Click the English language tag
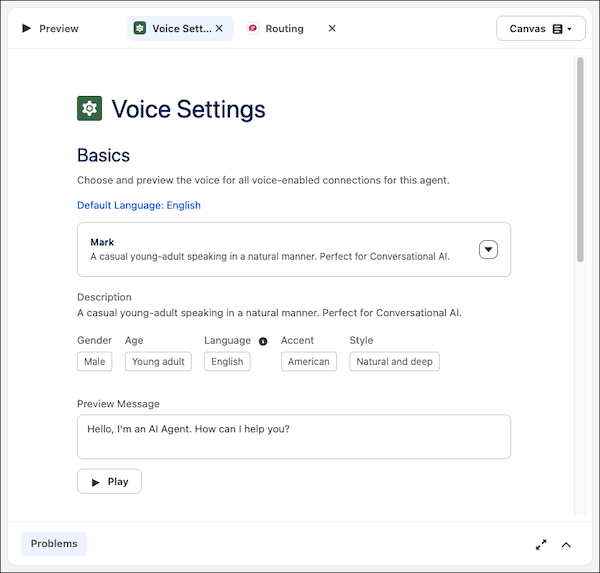This screenshot has width=600, height=573. [x=227, y=362]
